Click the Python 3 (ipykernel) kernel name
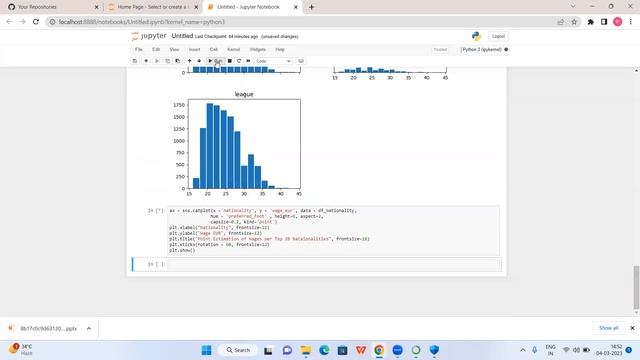Image resolution: width=640 pixels, height=360 pixels. (482, 49)
